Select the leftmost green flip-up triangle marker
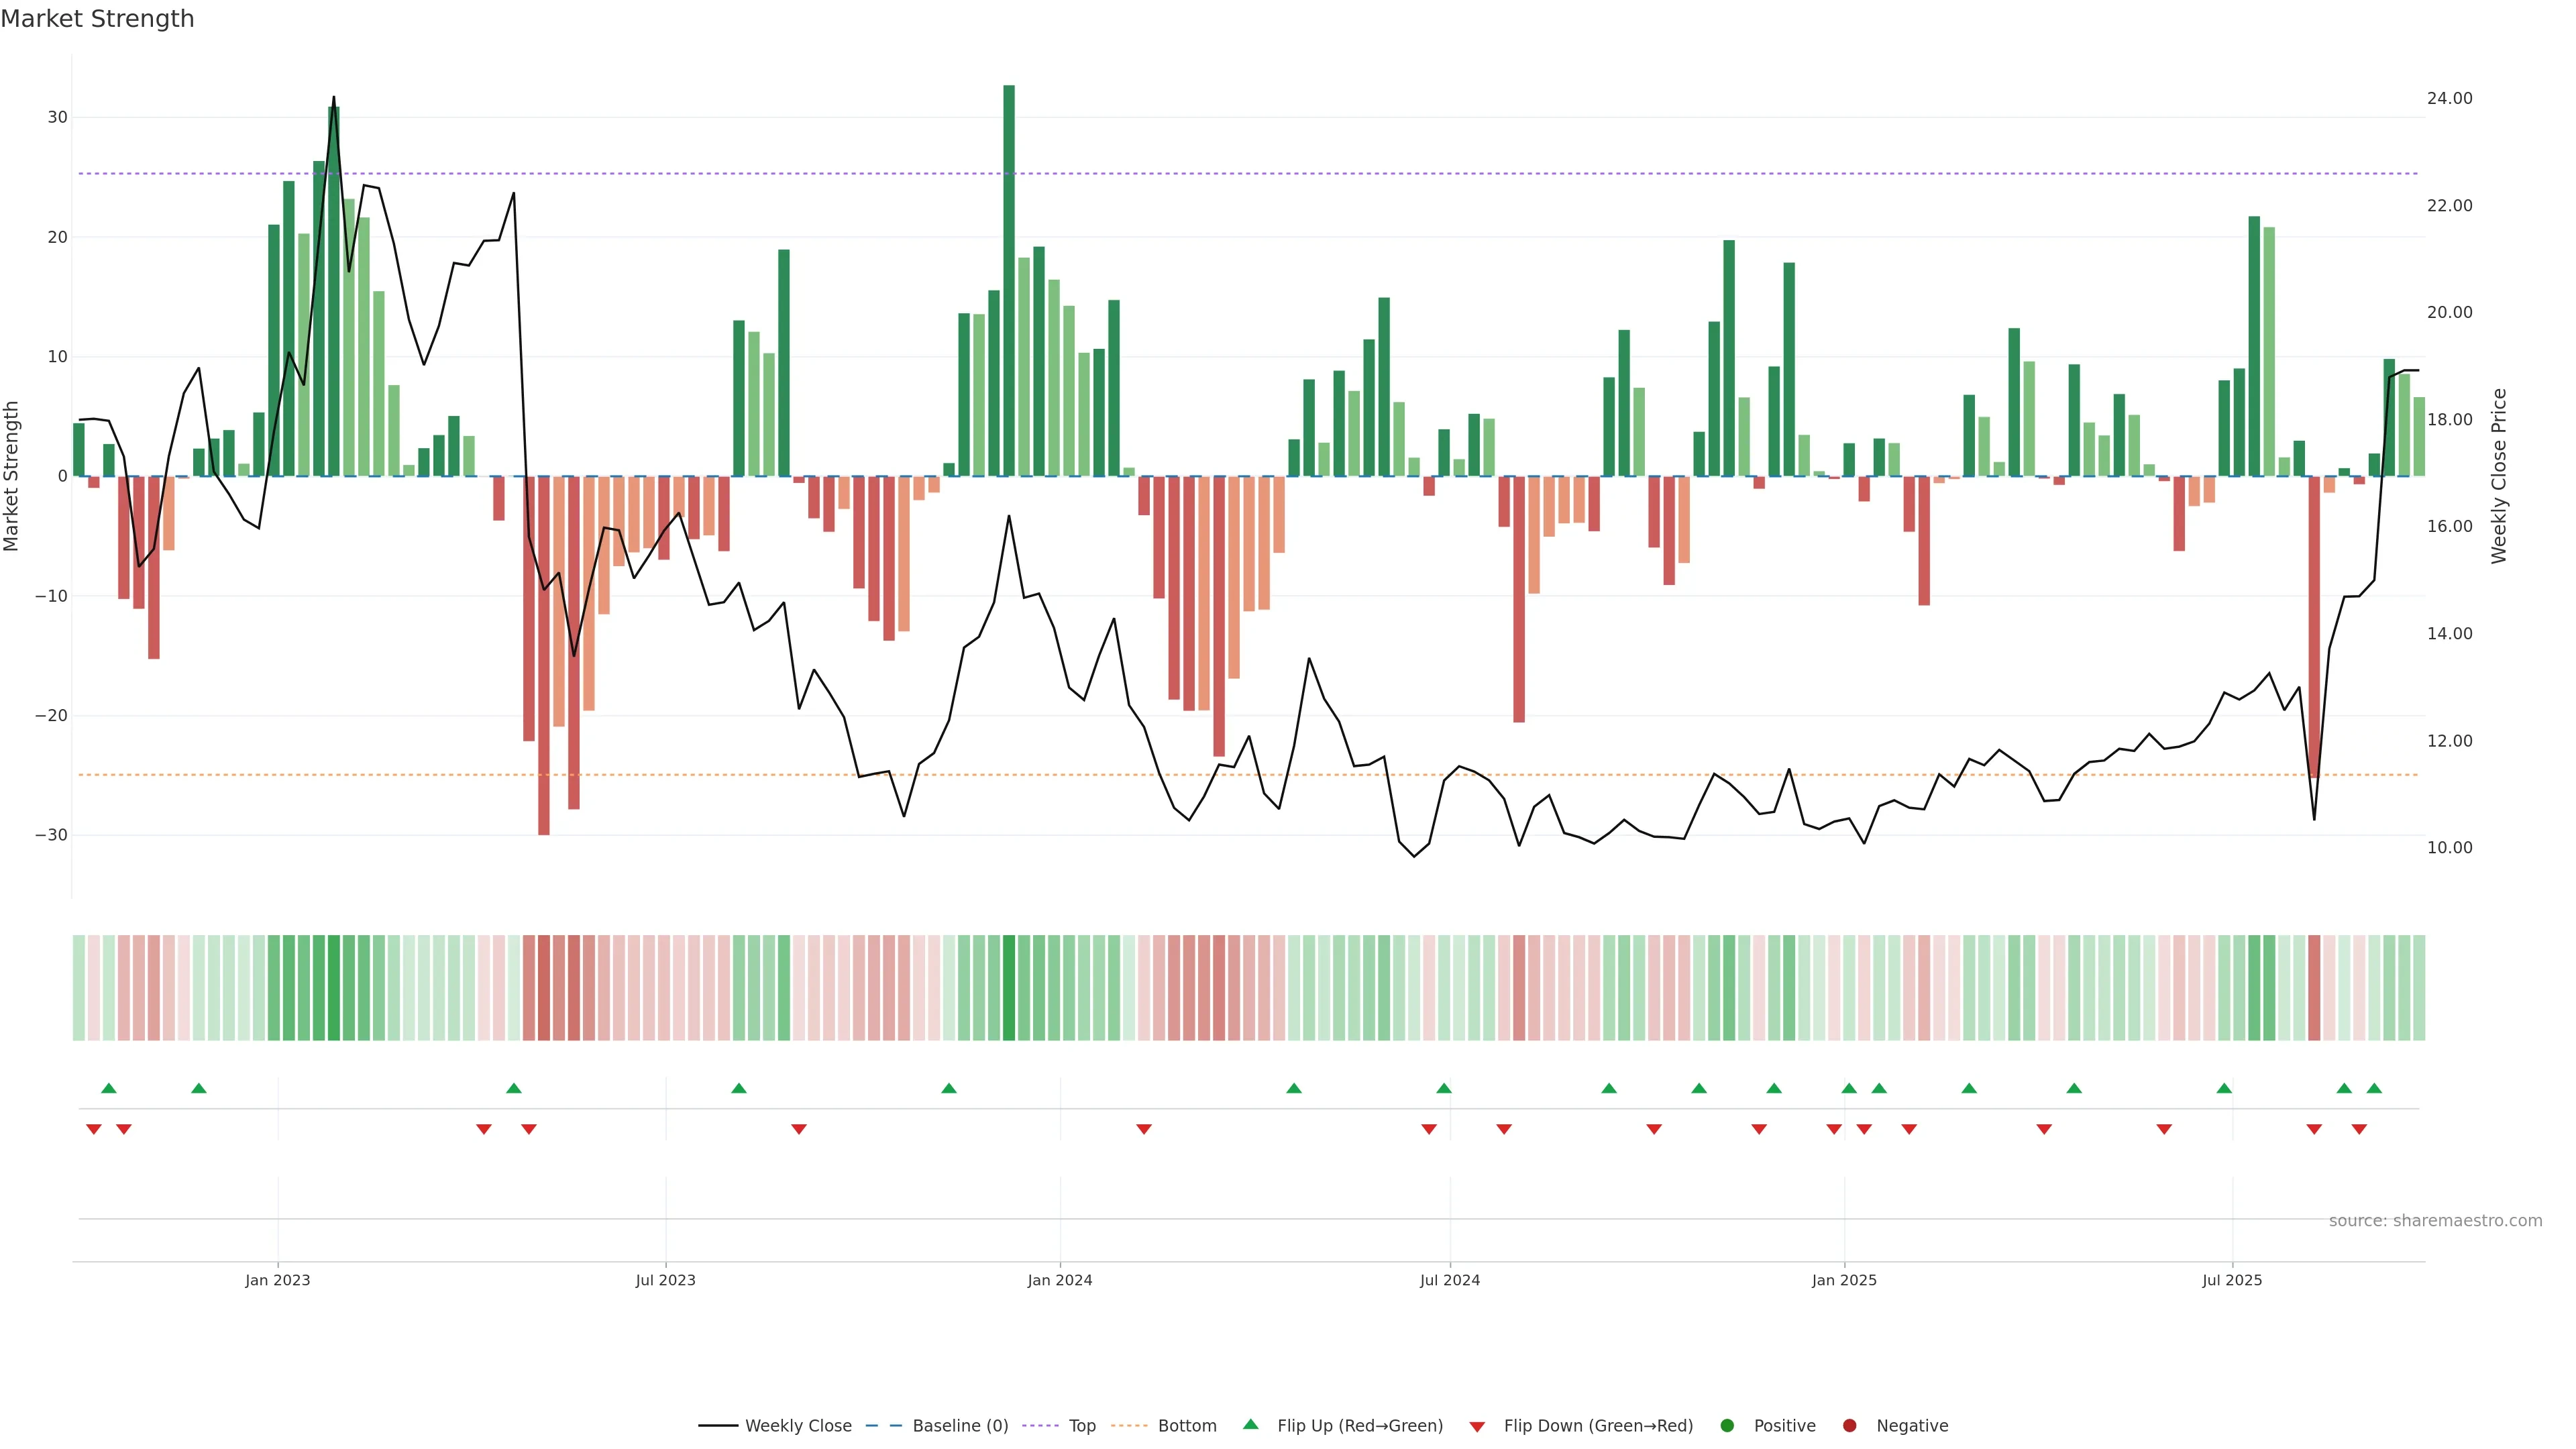The width and height of the screenshot is (2576, 1449). (109, 1088)
